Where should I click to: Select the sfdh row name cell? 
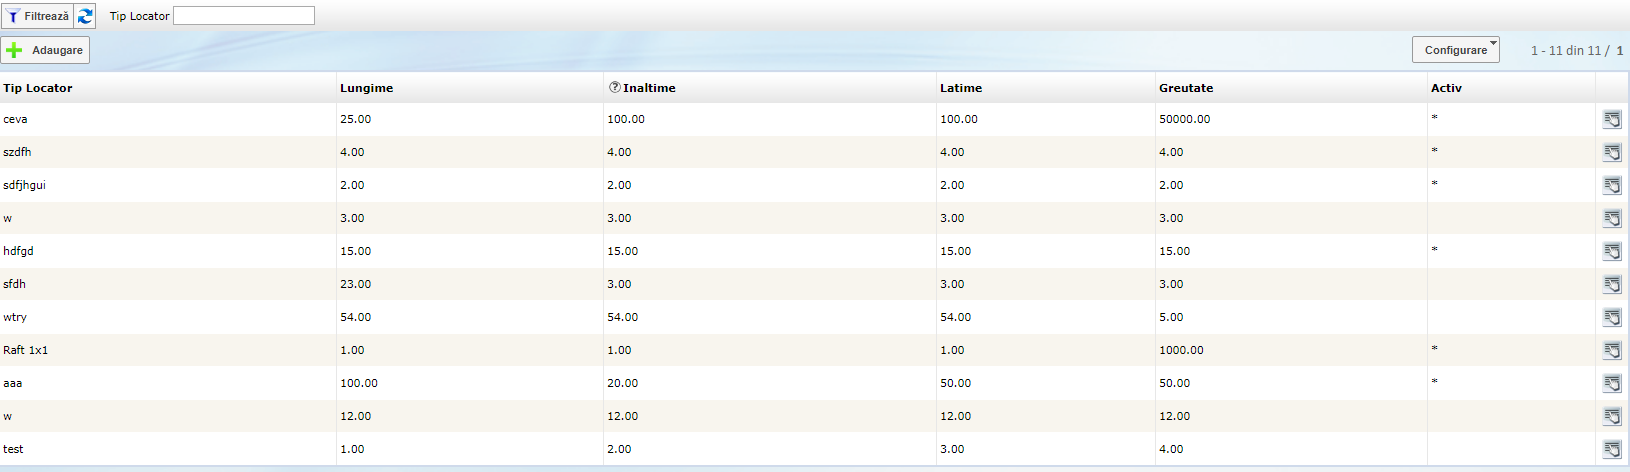pos(15,284)
